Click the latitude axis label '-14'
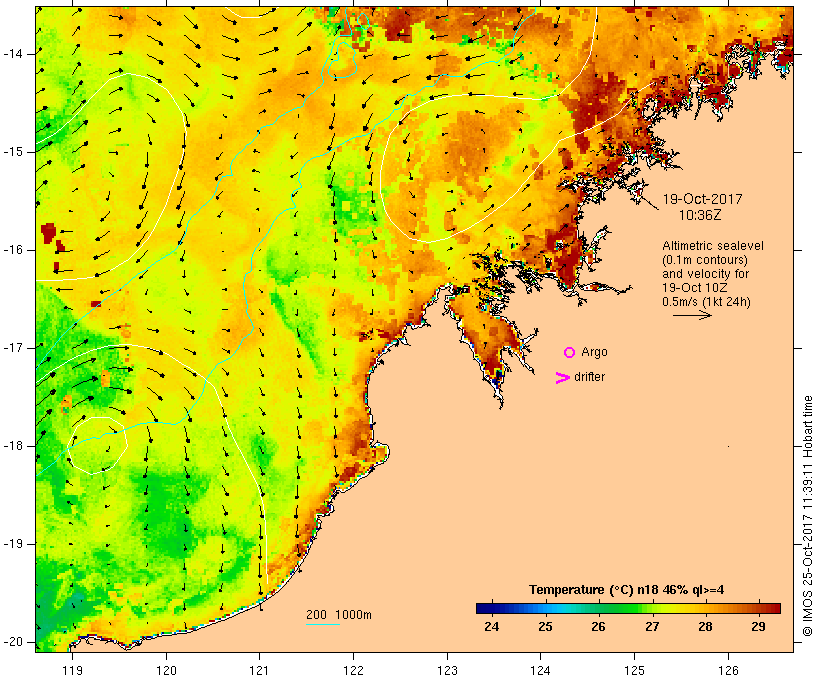Viewport: 820px width, 680px height. (x=12, y=54)
